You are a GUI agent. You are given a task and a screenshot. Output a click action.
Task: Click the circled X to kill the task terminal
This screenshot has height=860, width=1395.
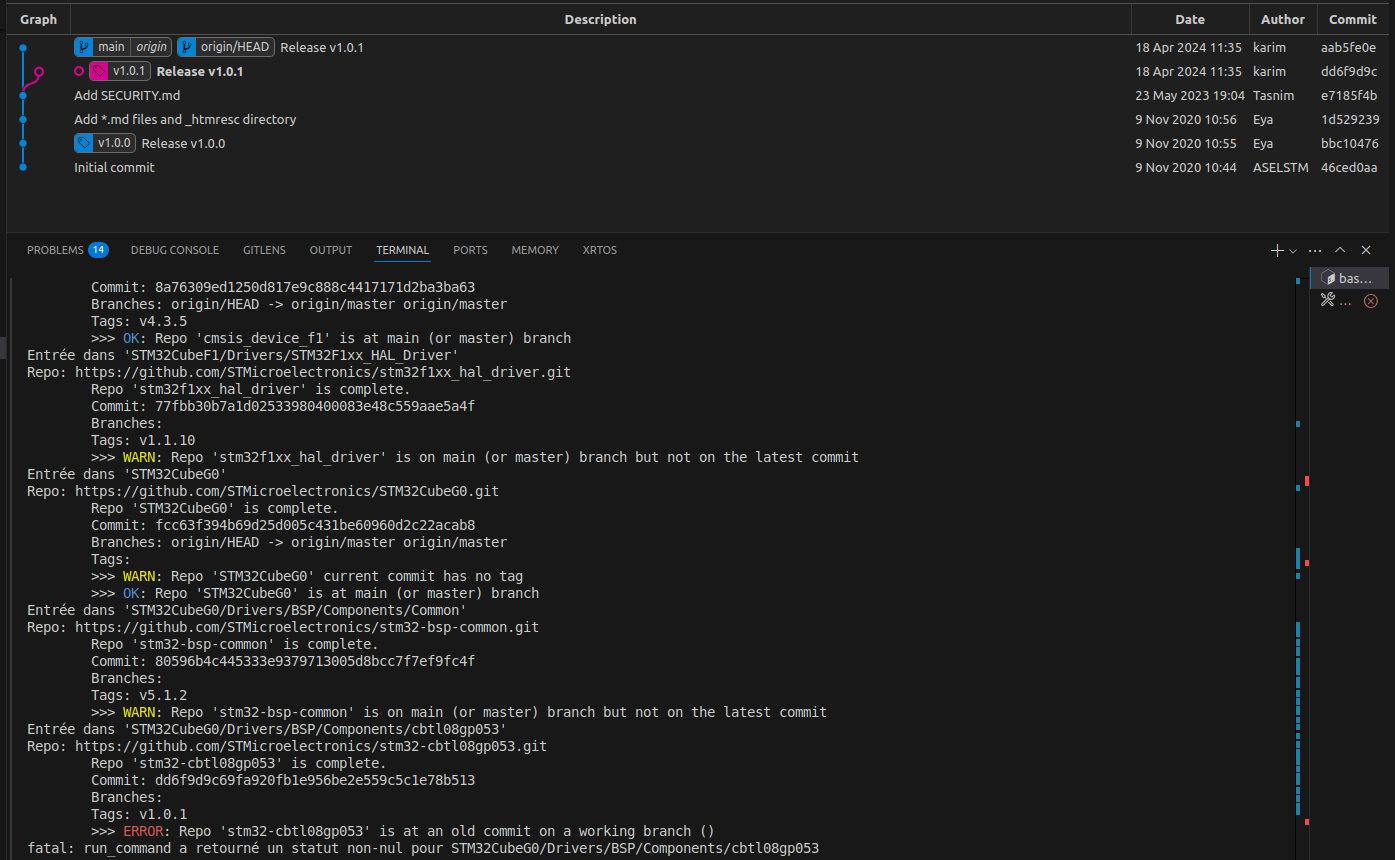1371,300
